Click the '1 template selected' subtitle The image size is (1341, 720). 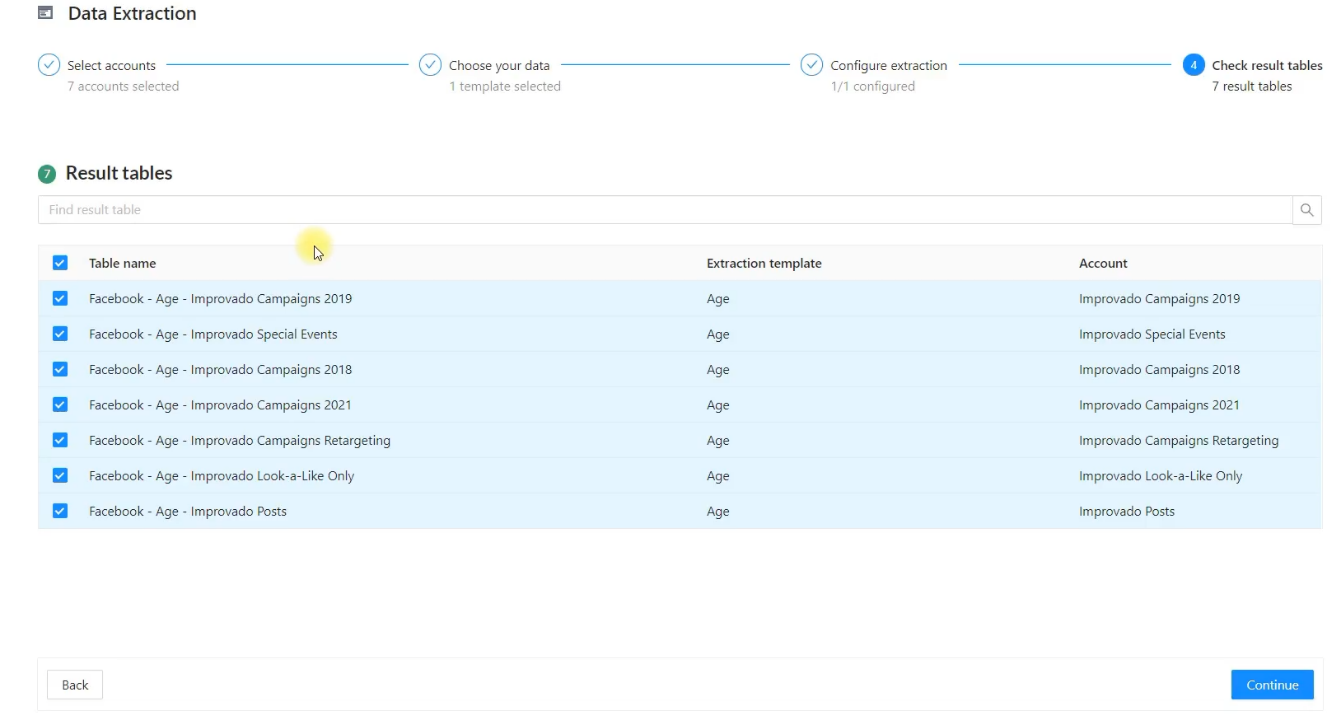pos(505,86)
